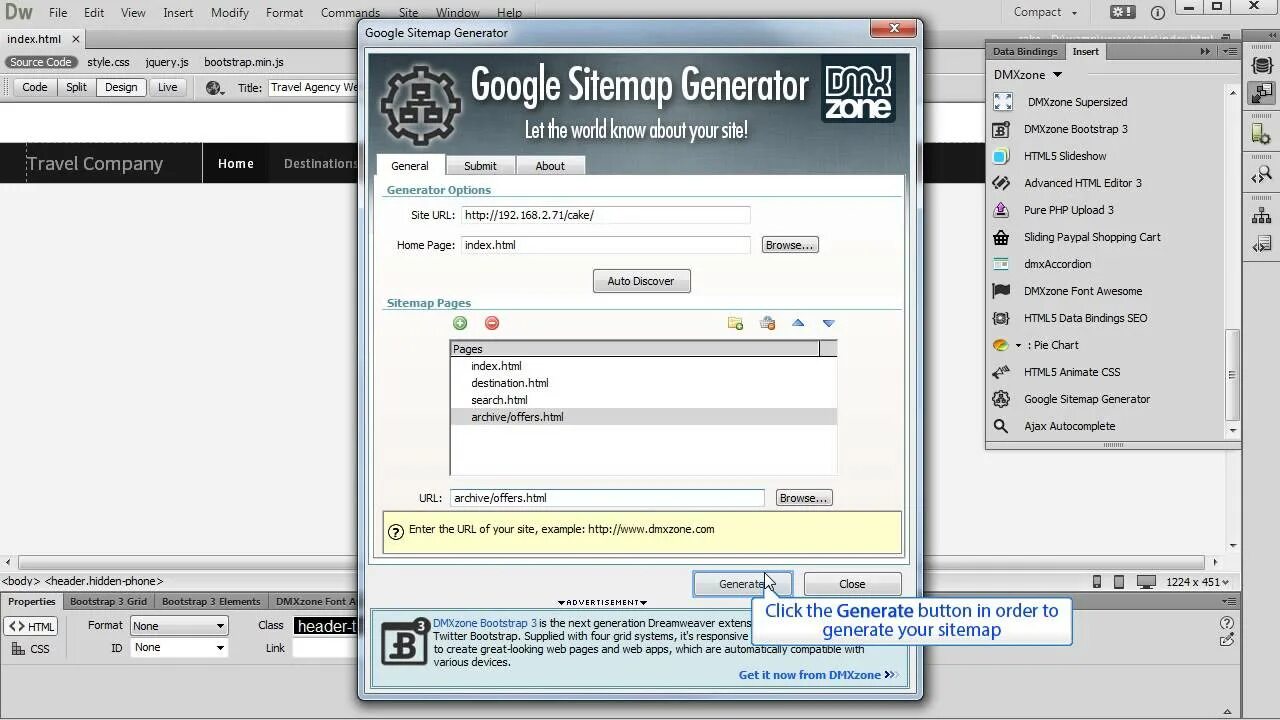1280x720 pixels.
Task: Click the mobile size icon in status bar
Action: [x=1097, y=582]
